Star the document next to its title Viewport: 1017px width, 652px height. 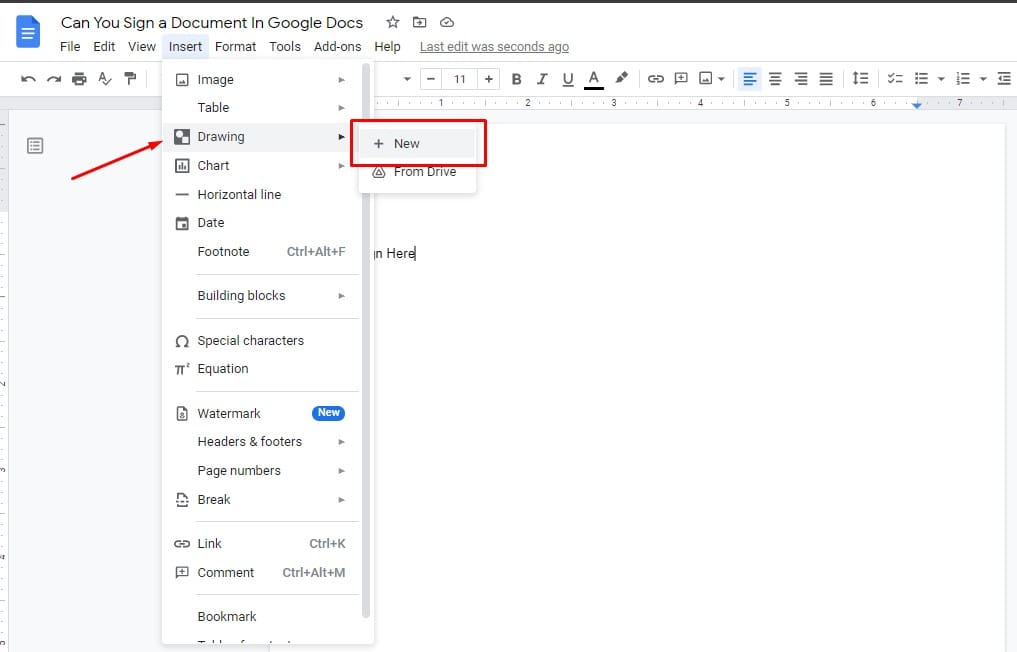(x=392, y=21)
